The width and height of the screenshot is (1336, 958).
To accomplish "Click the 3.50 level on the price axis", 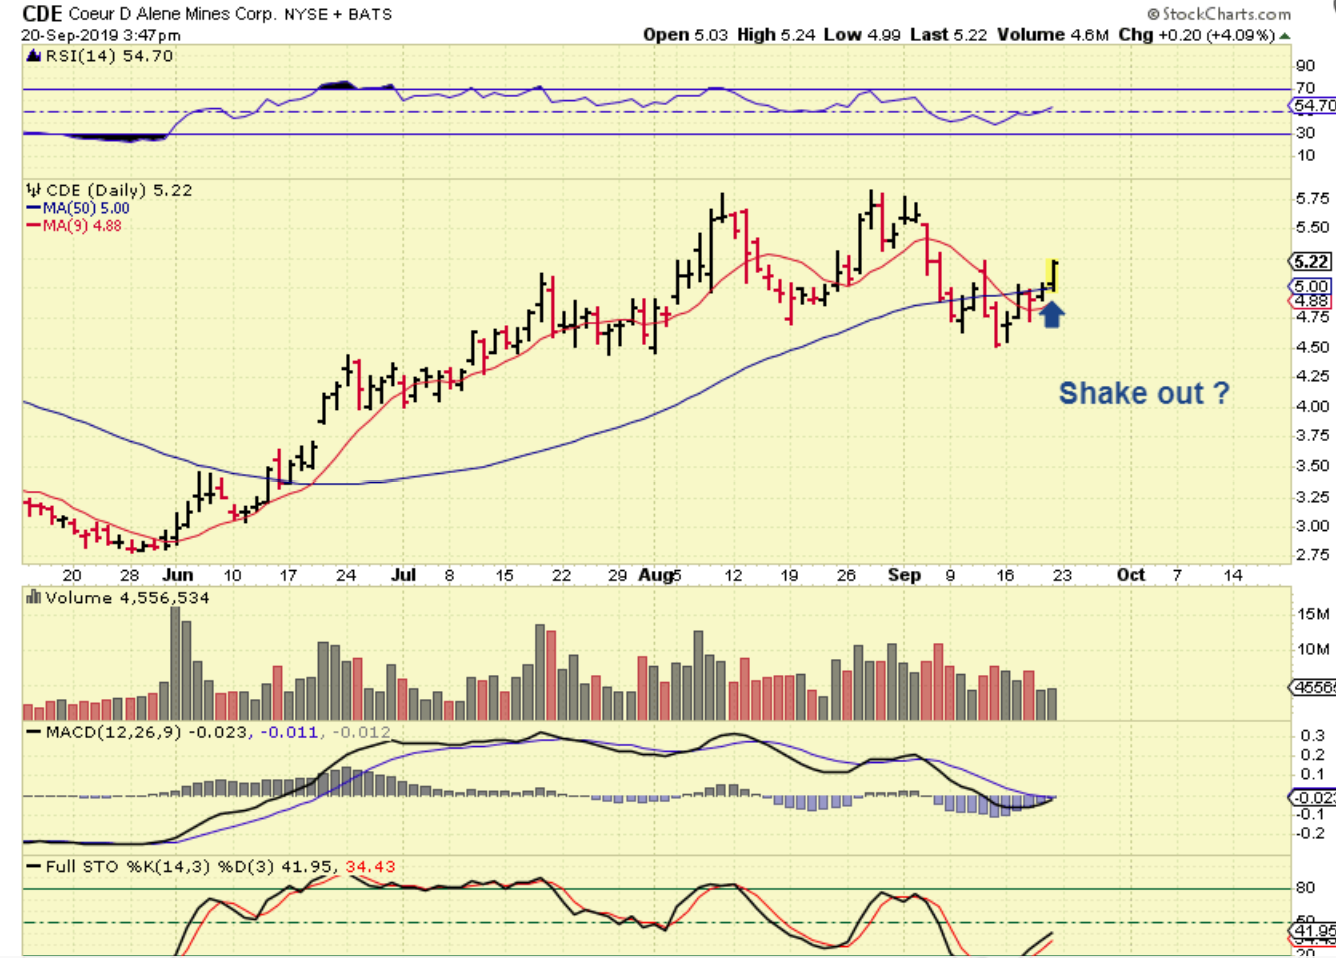I will (1311, 466).
